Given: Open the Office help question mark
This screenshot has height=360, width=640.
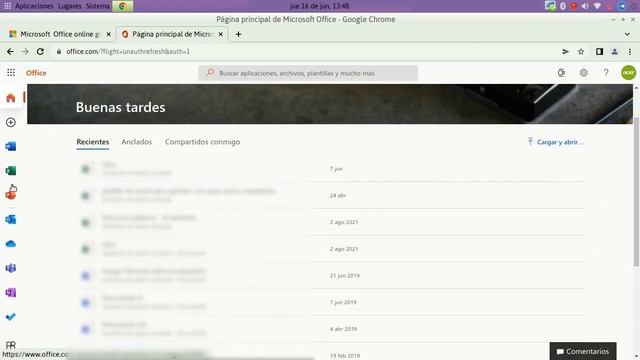Looking at the screenshot, I should 606,73.
